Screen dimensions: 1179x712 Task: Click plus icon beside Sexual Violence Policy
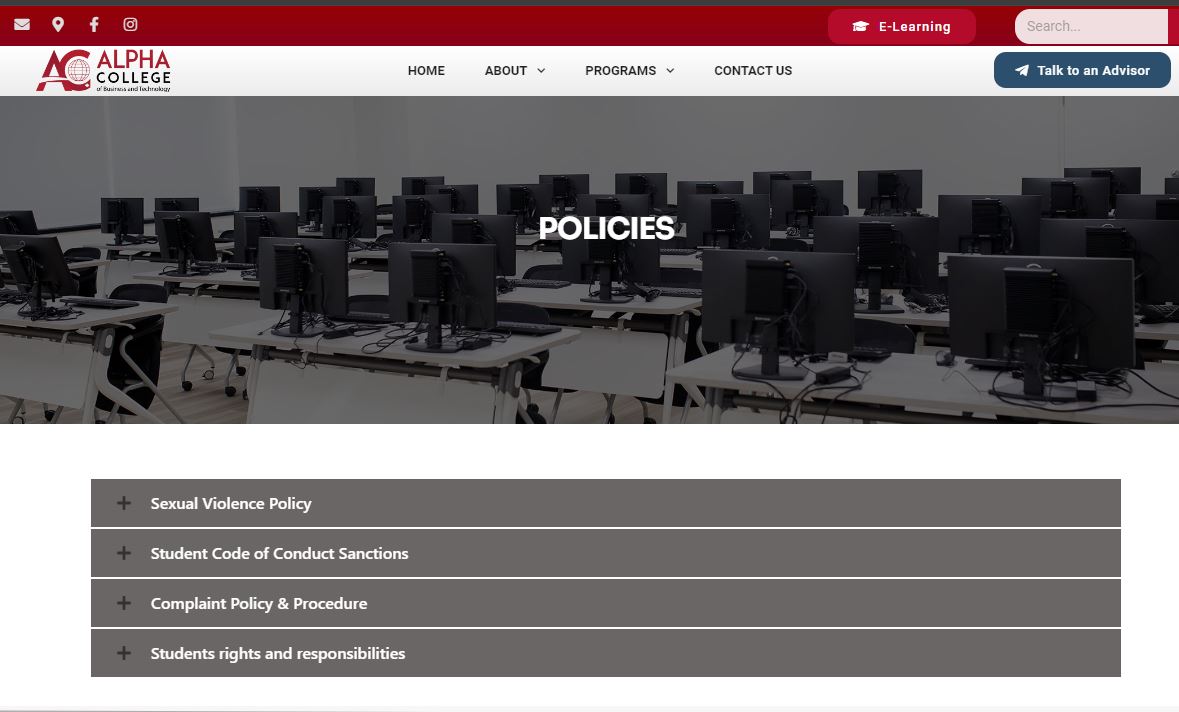pyautogui.click(x=124, y=503)
